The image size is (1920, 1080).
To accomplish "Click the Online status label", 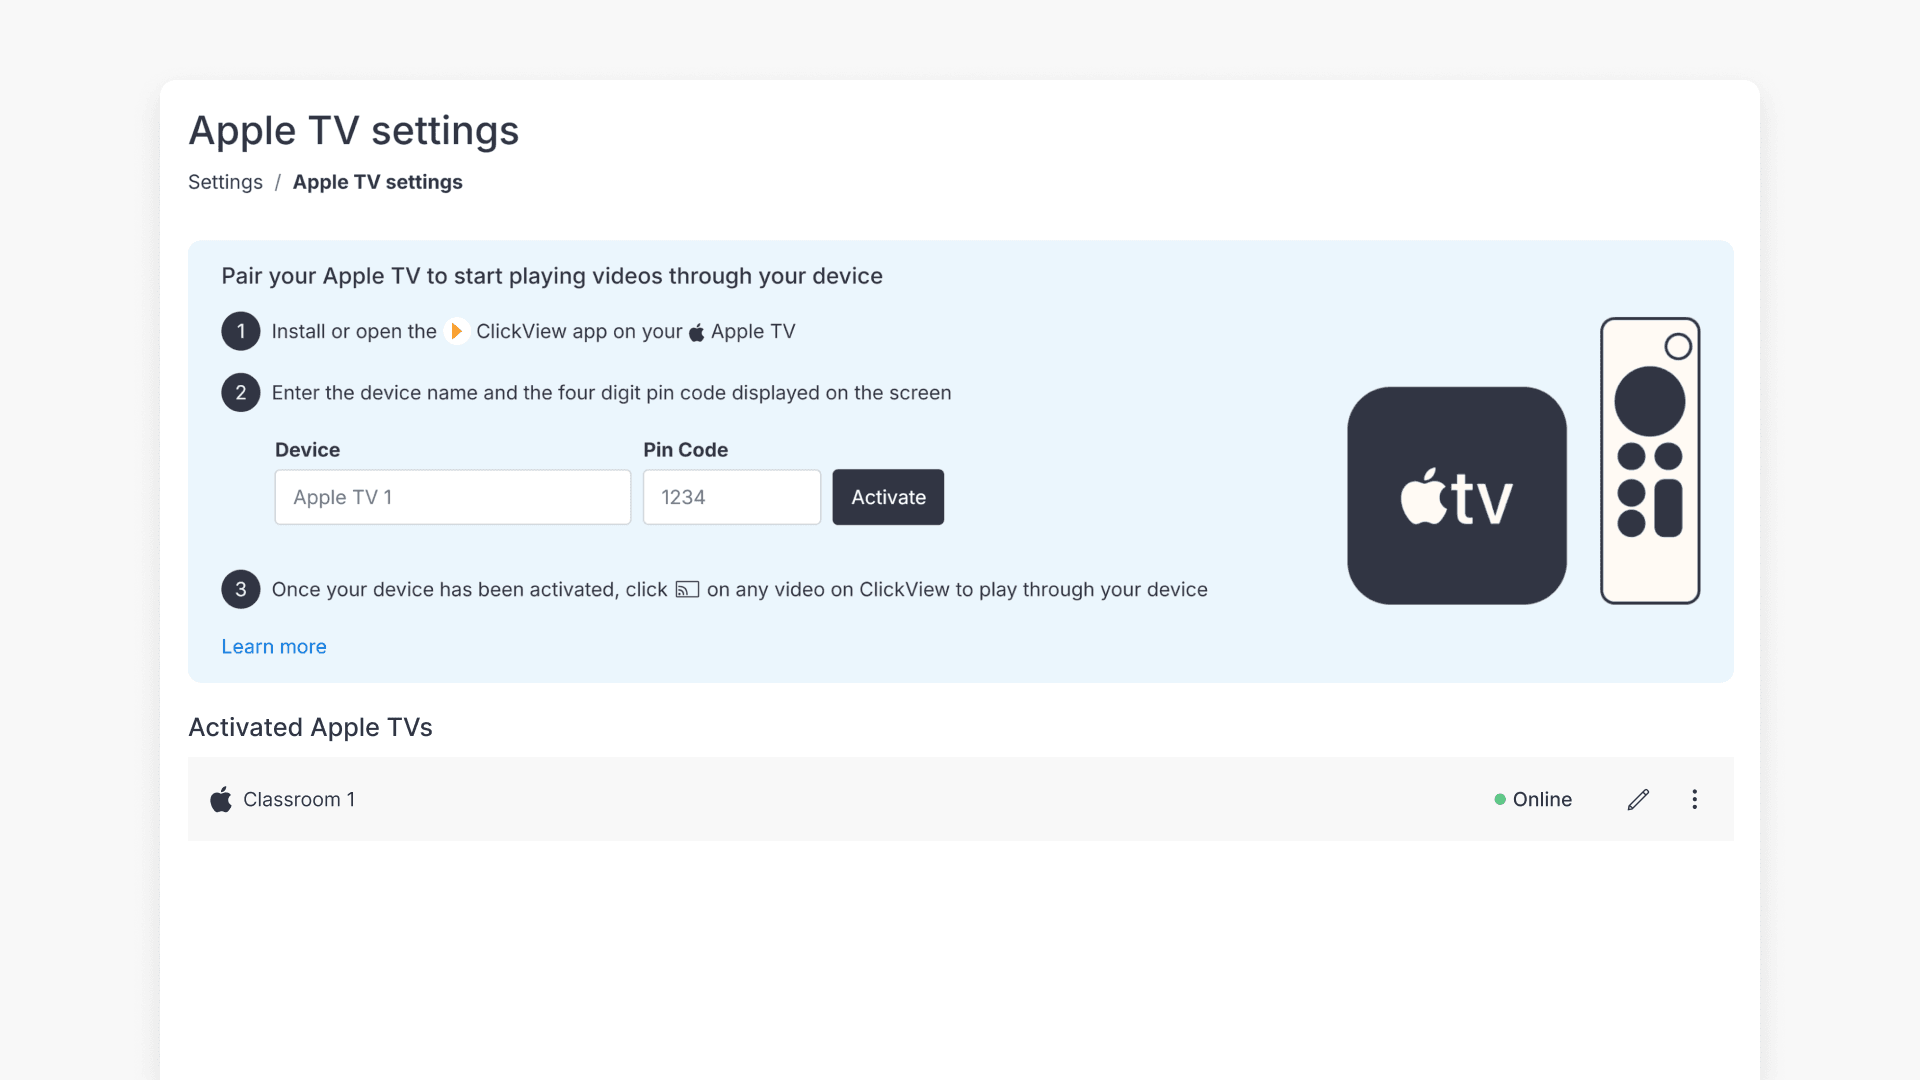I will coord(1543,799).
